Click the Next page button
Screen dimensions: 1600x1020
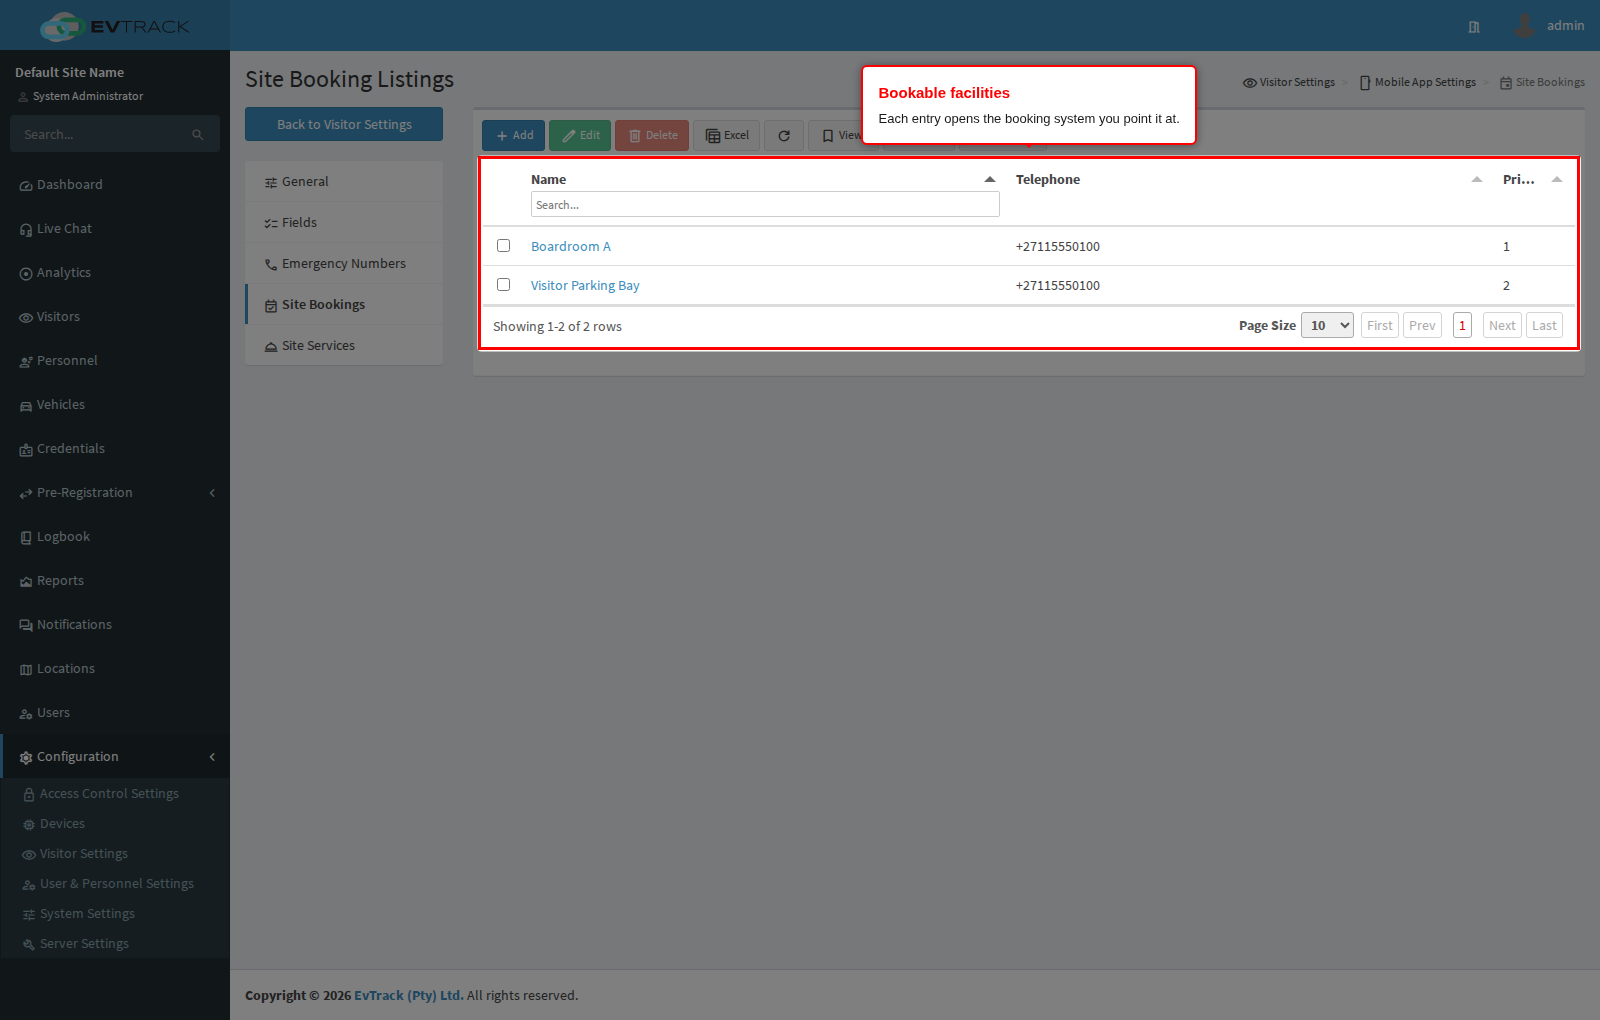coord(1502,325)
